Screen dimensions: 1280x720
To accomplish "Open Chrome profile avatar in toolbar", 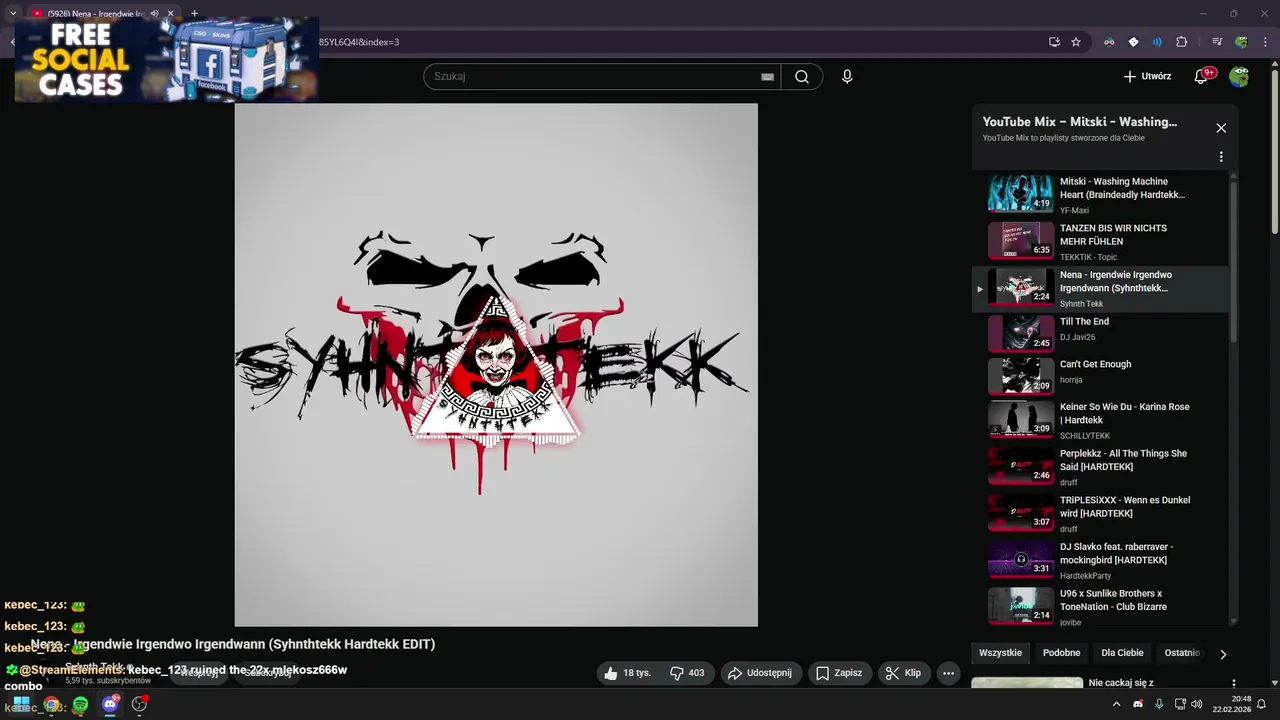I will click(x=1241, y=42).
